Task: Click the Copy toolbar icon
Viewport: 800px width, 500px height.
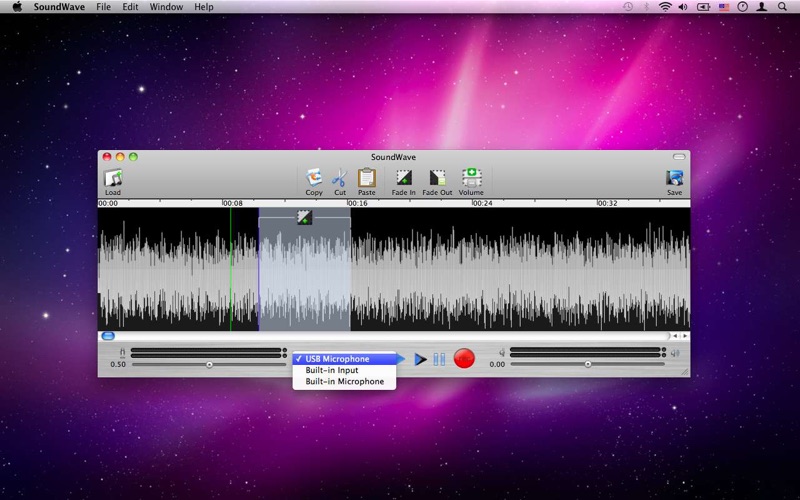Action: tap(314, 179)
